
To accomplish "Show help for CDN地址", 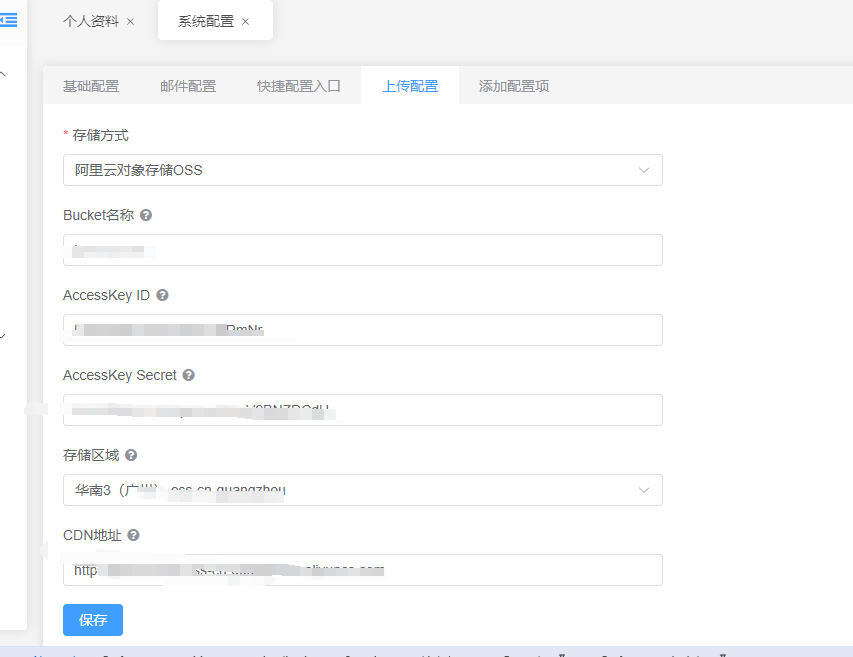I will (133, 535).
